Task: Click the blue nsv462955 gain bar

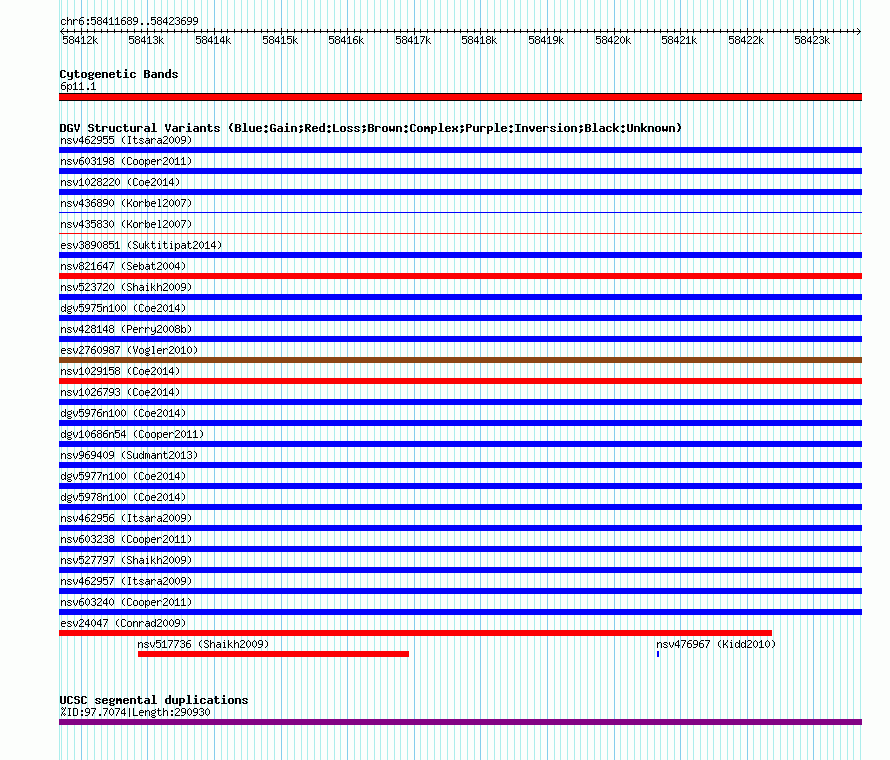Action: click(460, 150)
